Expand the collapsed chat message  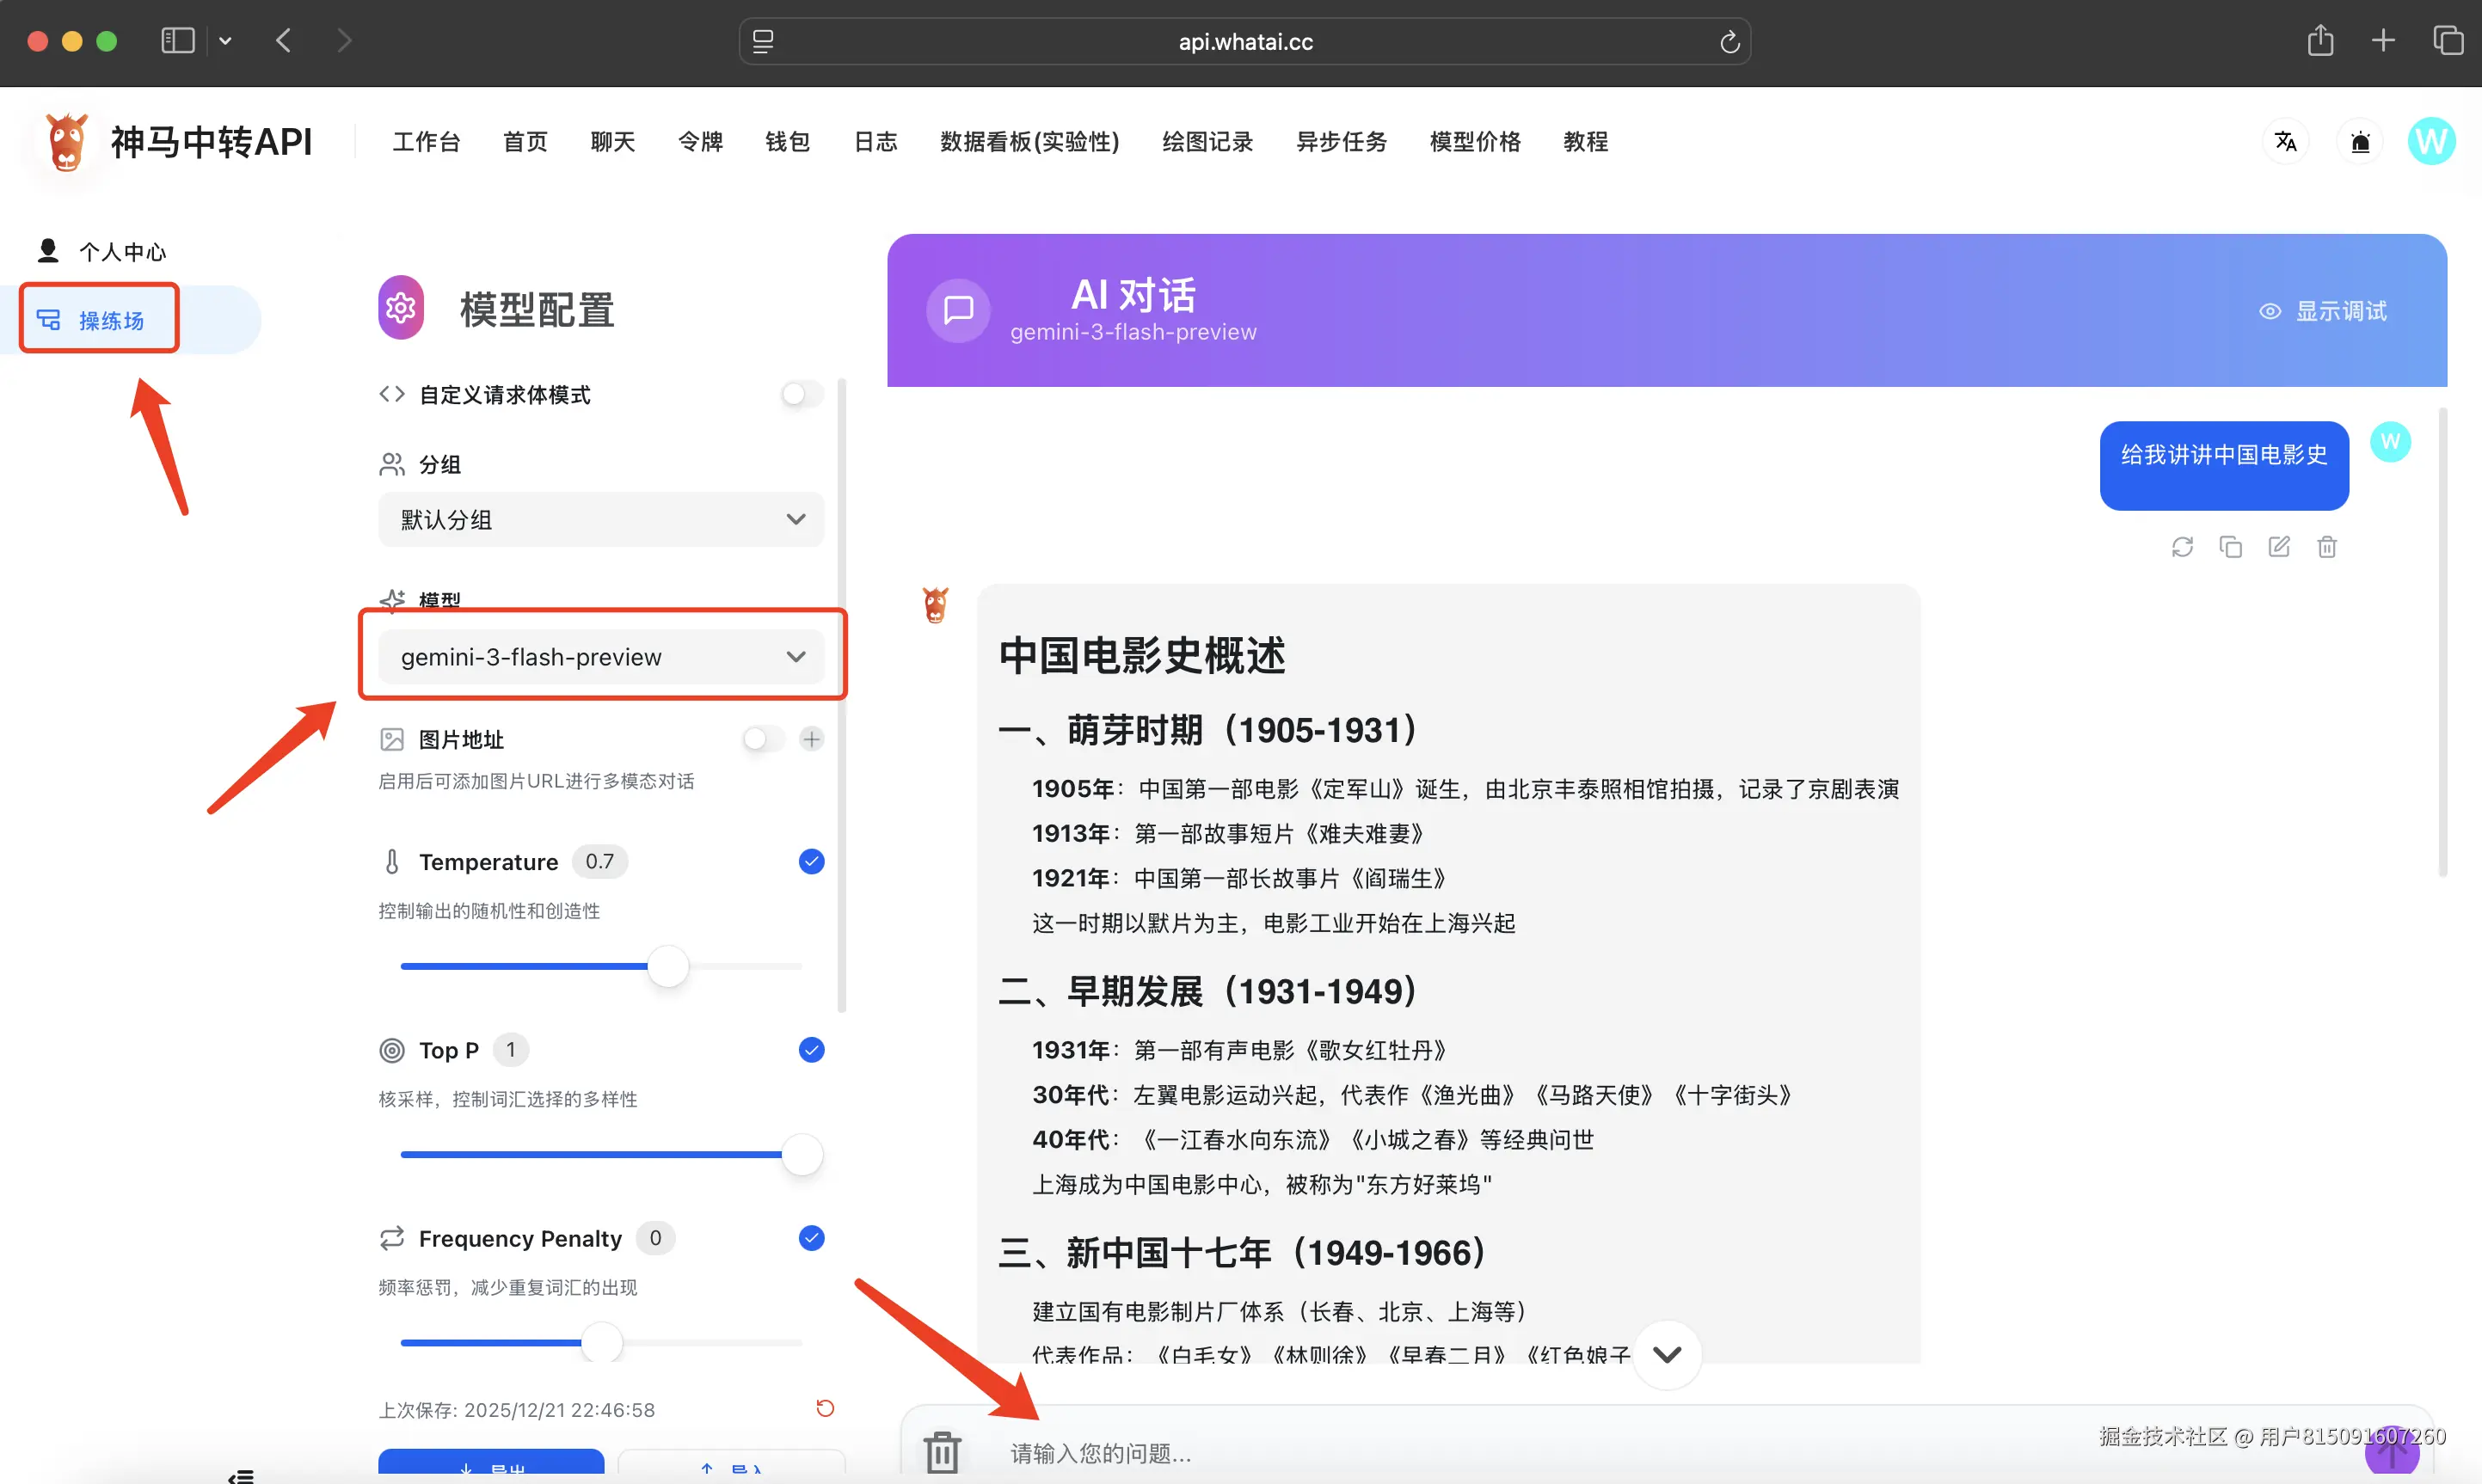tap(1667, 1354)
